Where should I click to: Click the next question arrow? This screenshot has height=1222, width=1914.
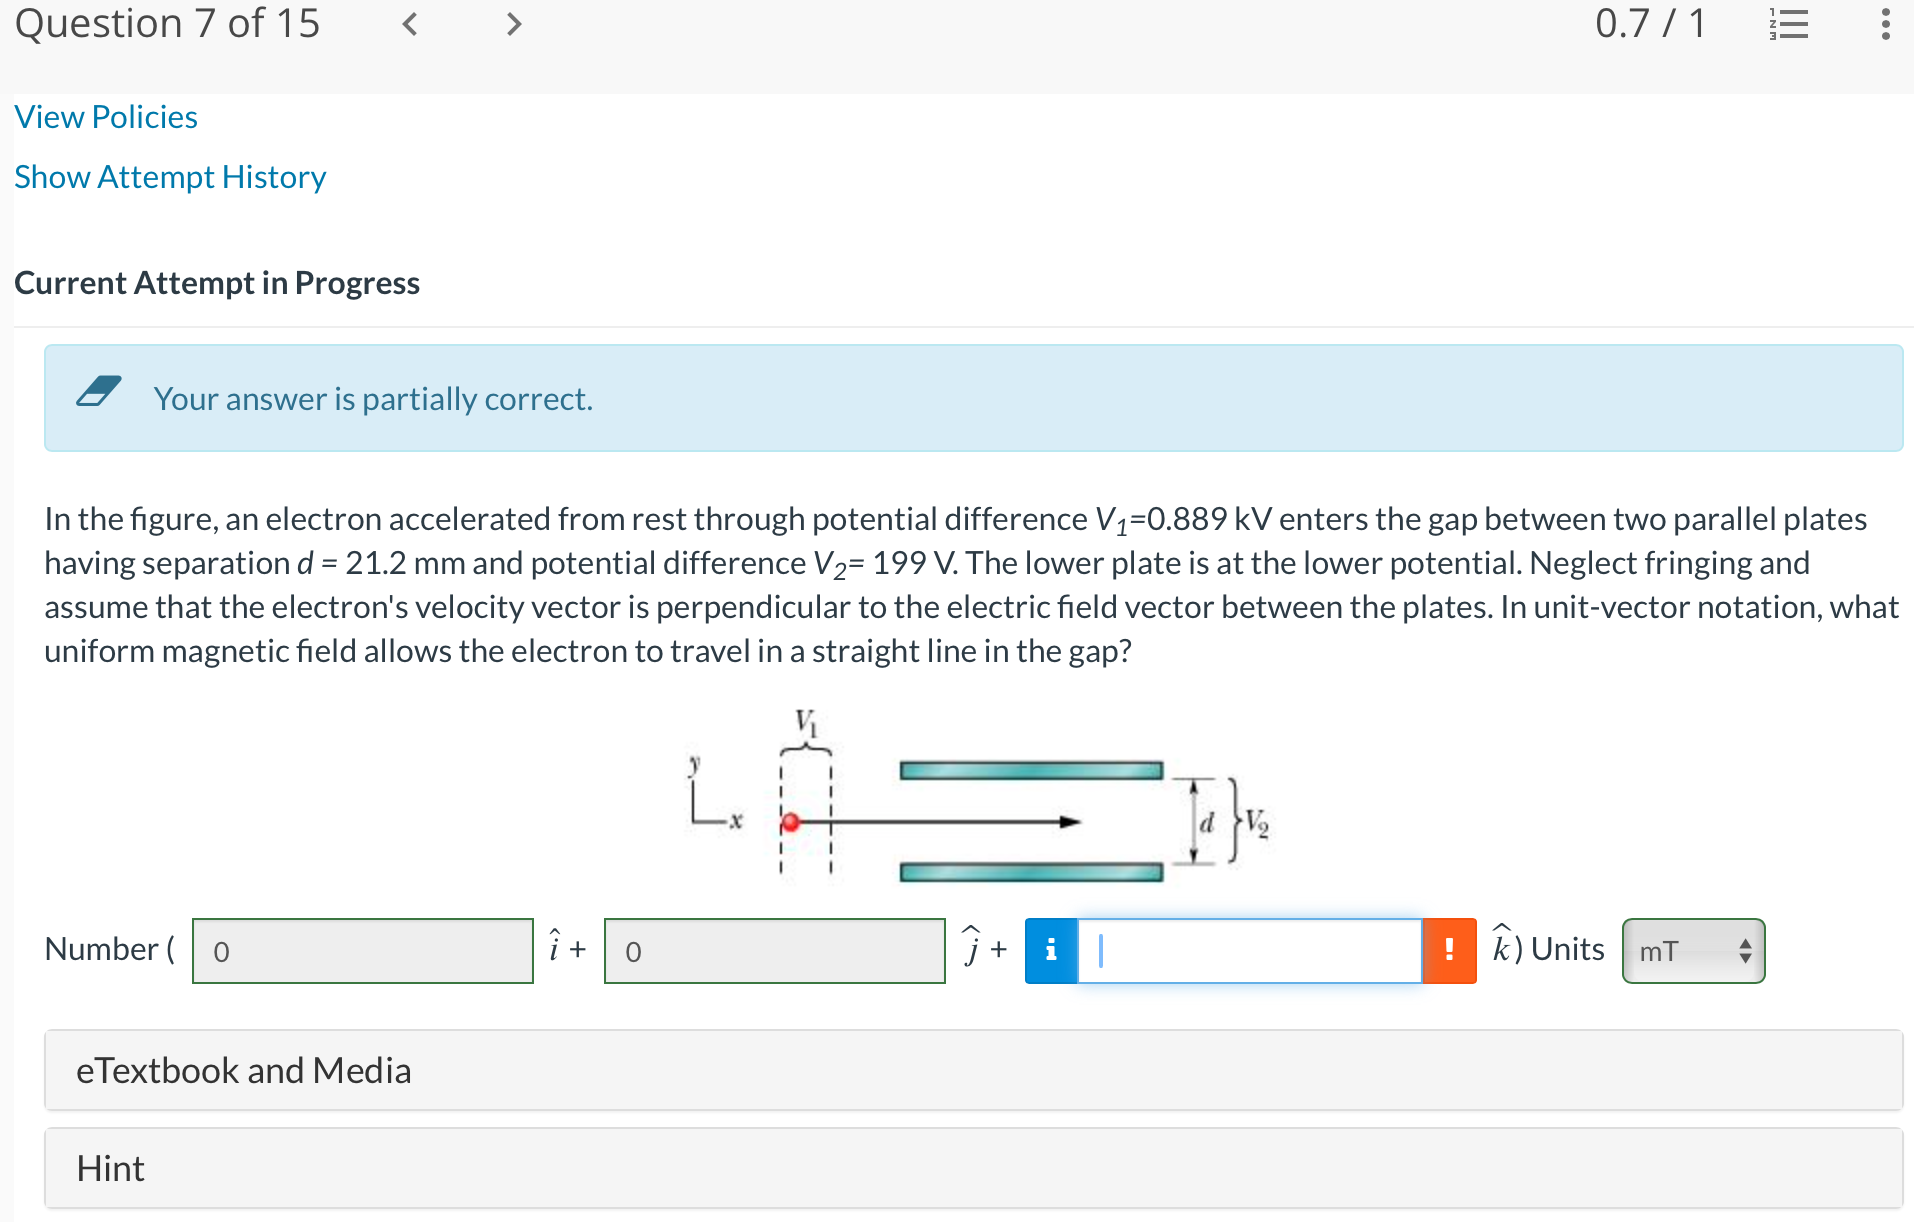(513, 24)
